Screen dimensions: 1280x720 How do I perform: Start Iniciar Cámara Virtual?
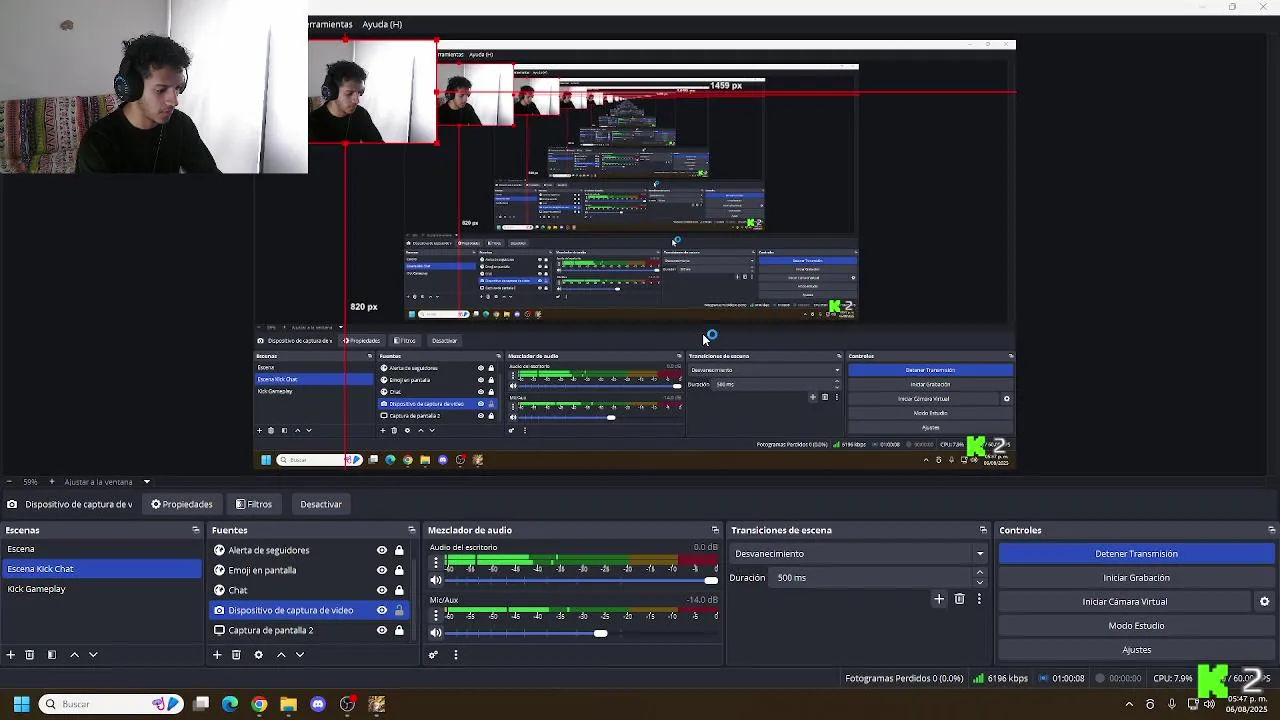click(x=1124, y=602)
